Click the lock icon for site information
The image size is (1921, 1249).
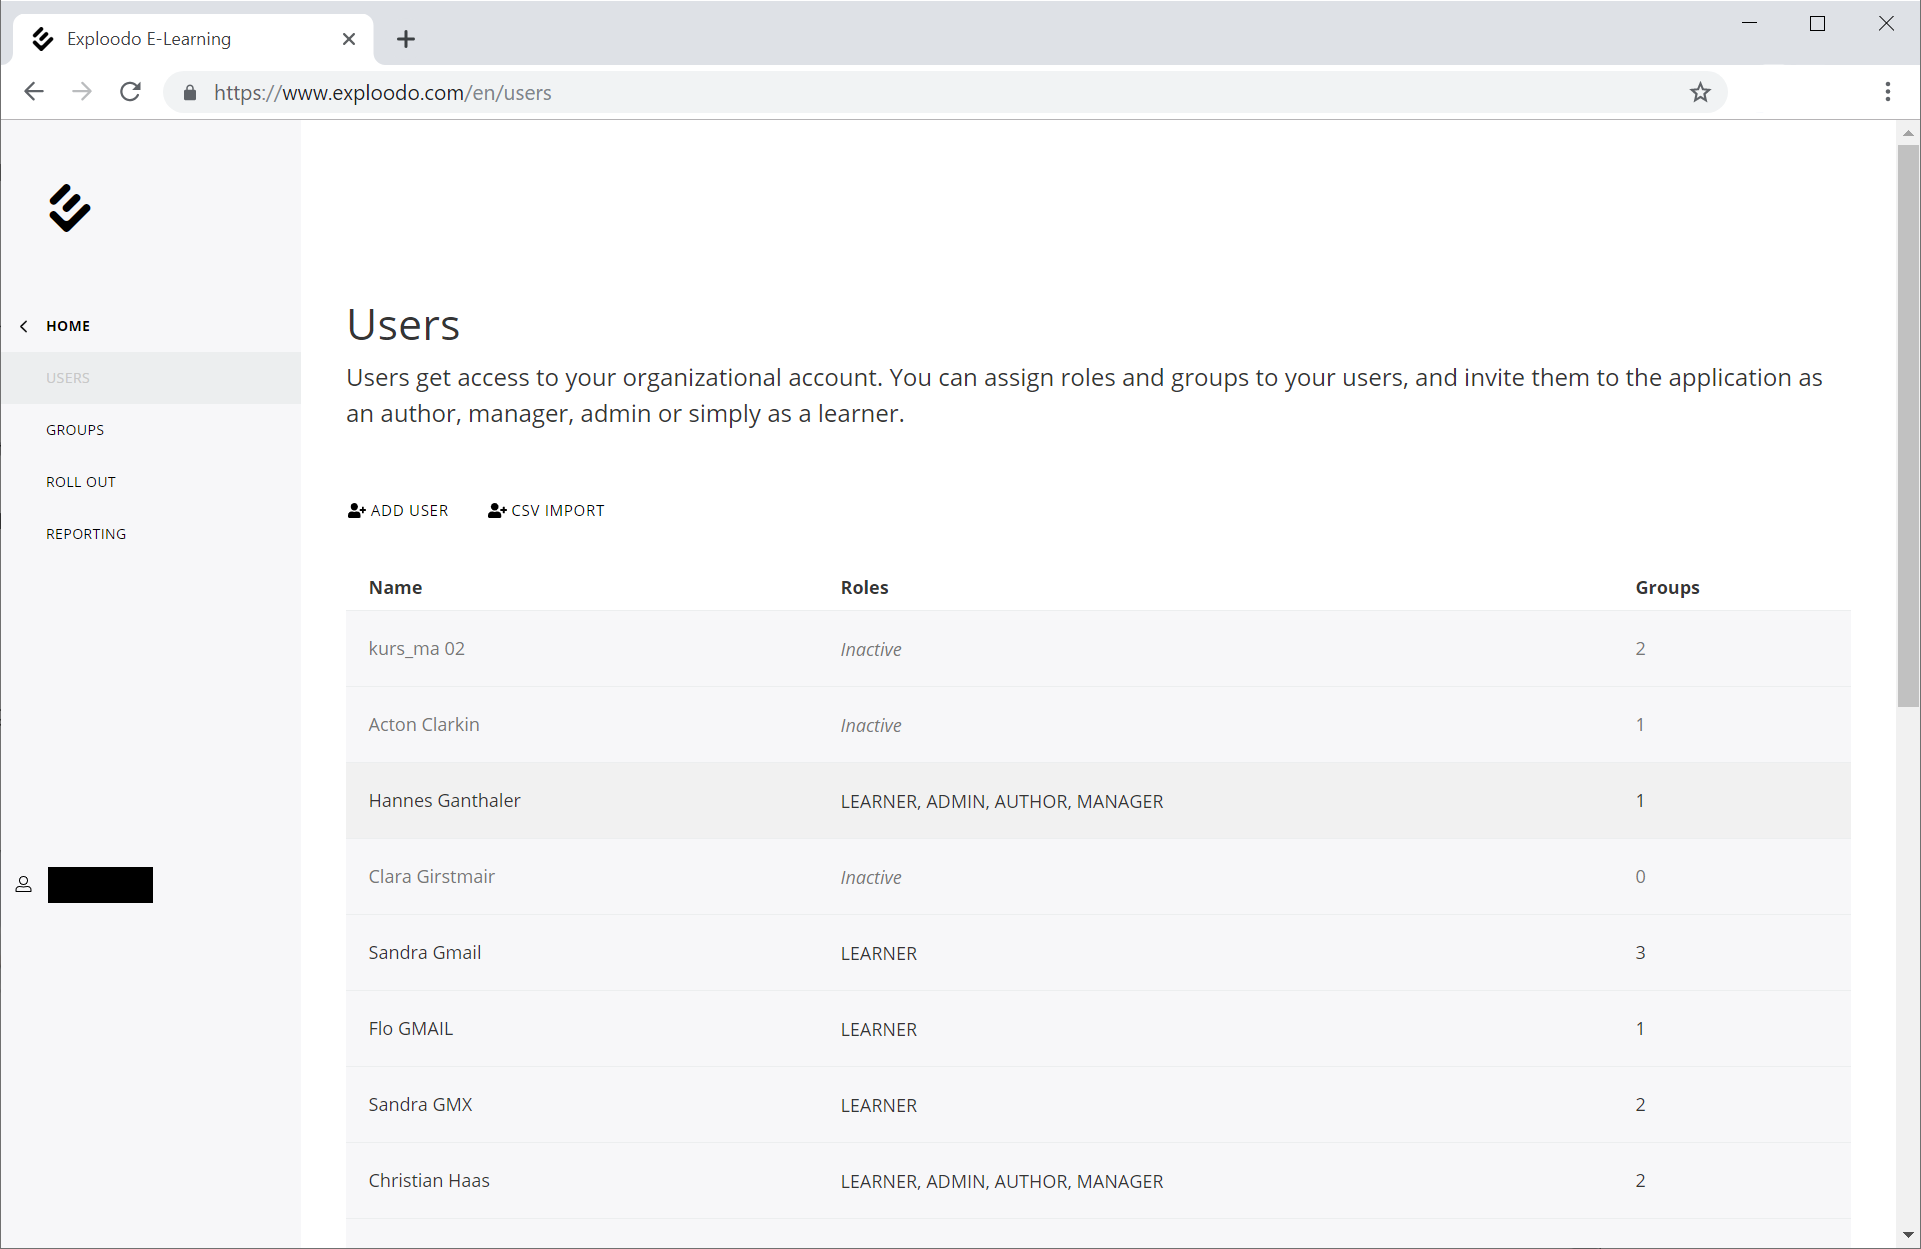(190, 93)
